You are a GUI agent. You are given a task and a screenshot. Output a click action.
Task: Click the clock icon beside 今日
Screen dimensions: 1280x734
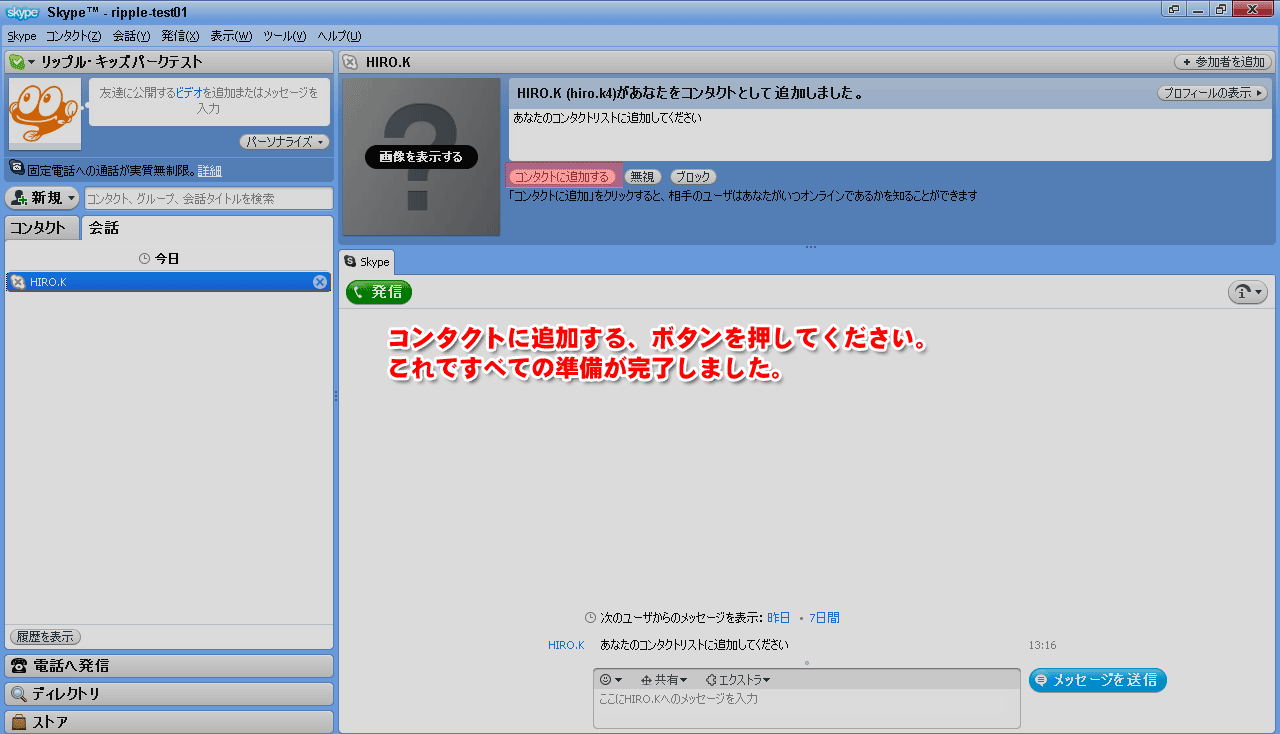point(144,258)
